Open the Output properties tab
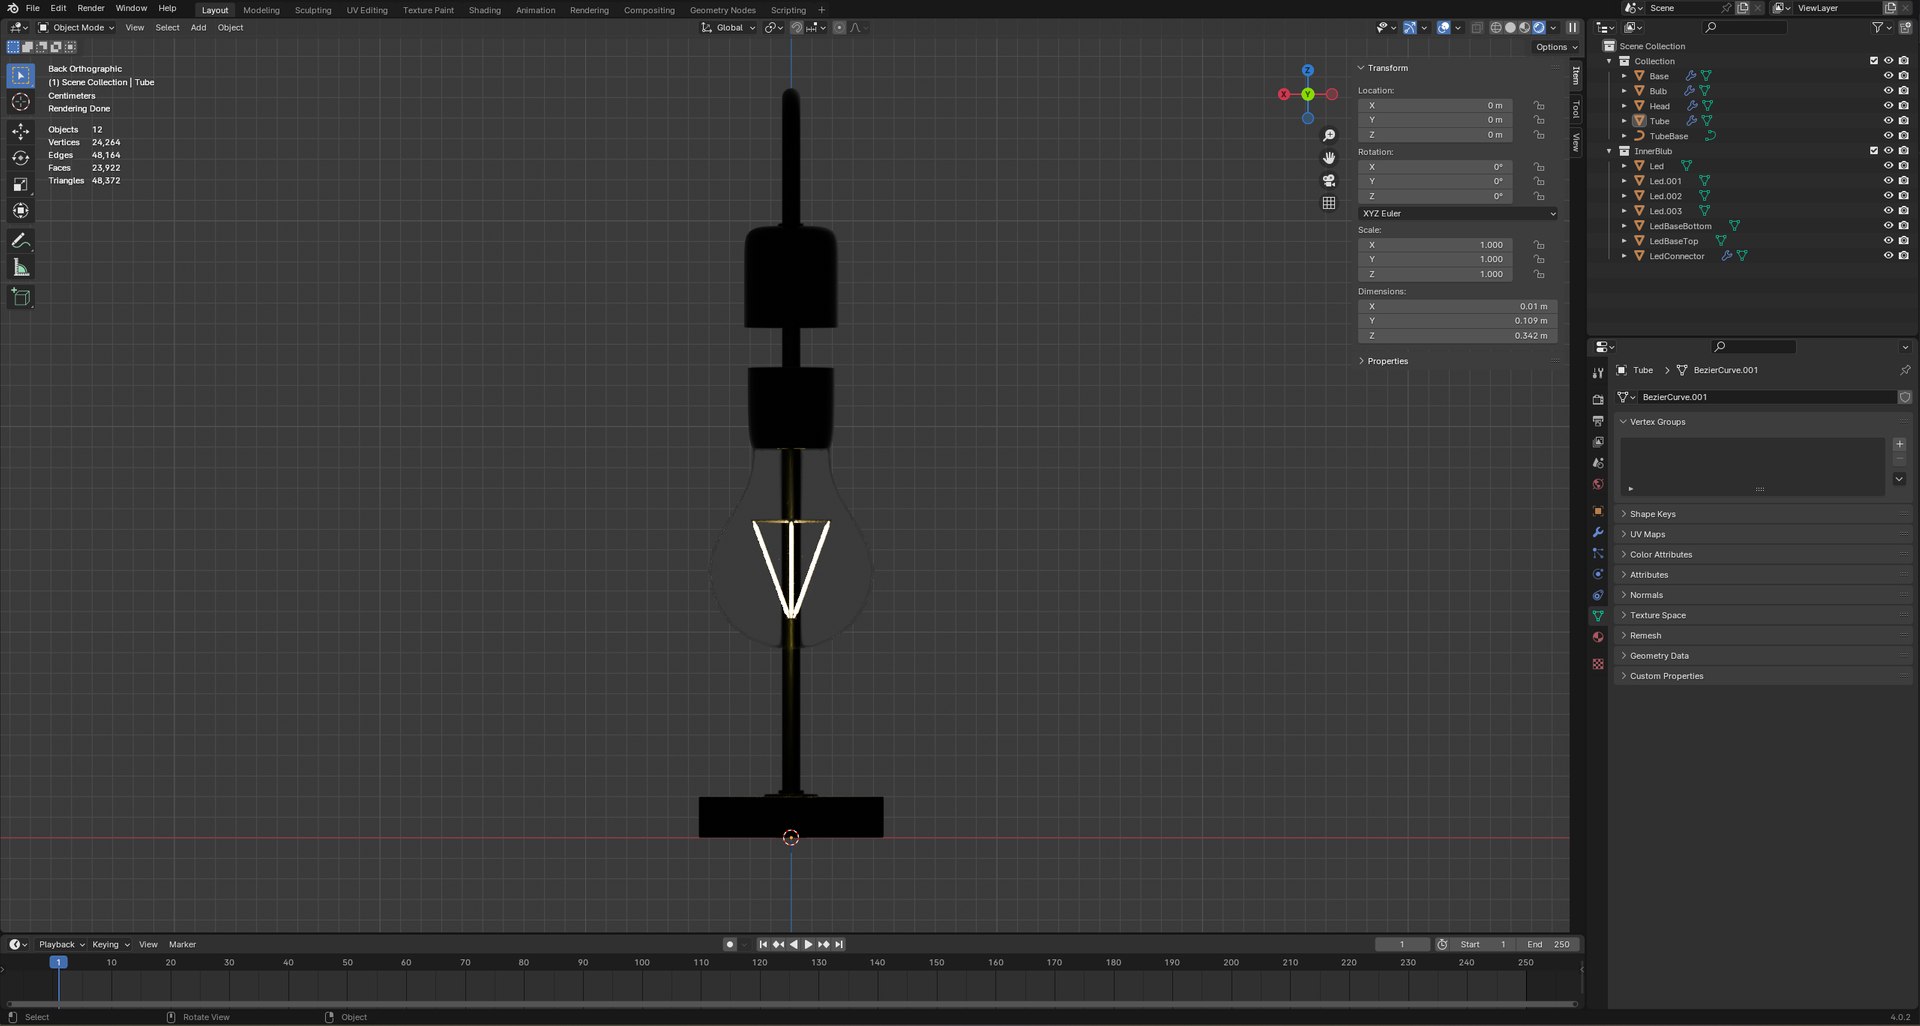 click(1598, 421)
